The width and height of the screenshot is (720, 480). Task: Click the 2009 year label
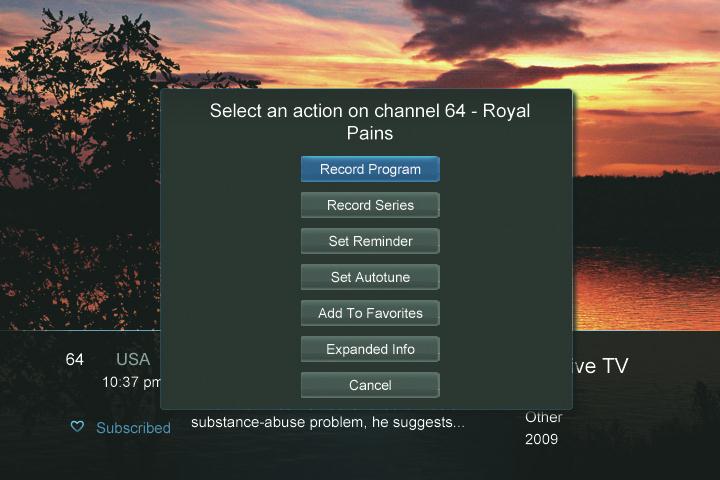(542, 439)
